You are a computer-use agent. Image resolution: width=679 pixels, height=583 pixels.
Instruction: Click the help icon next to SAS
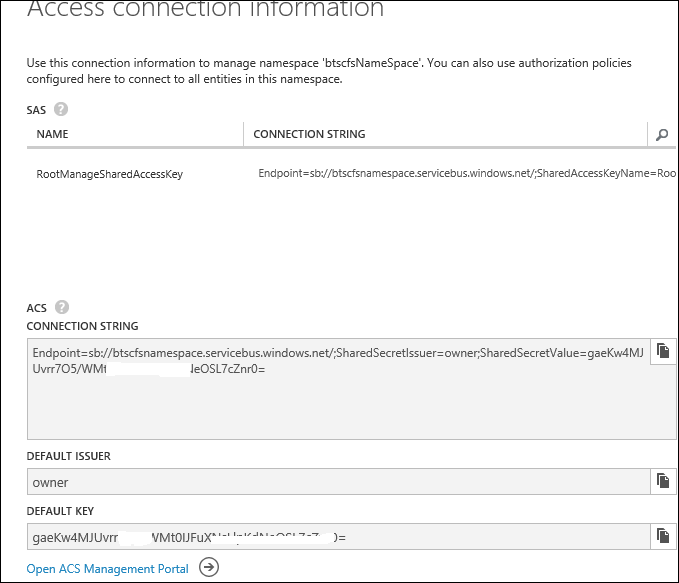coord(61,109)
